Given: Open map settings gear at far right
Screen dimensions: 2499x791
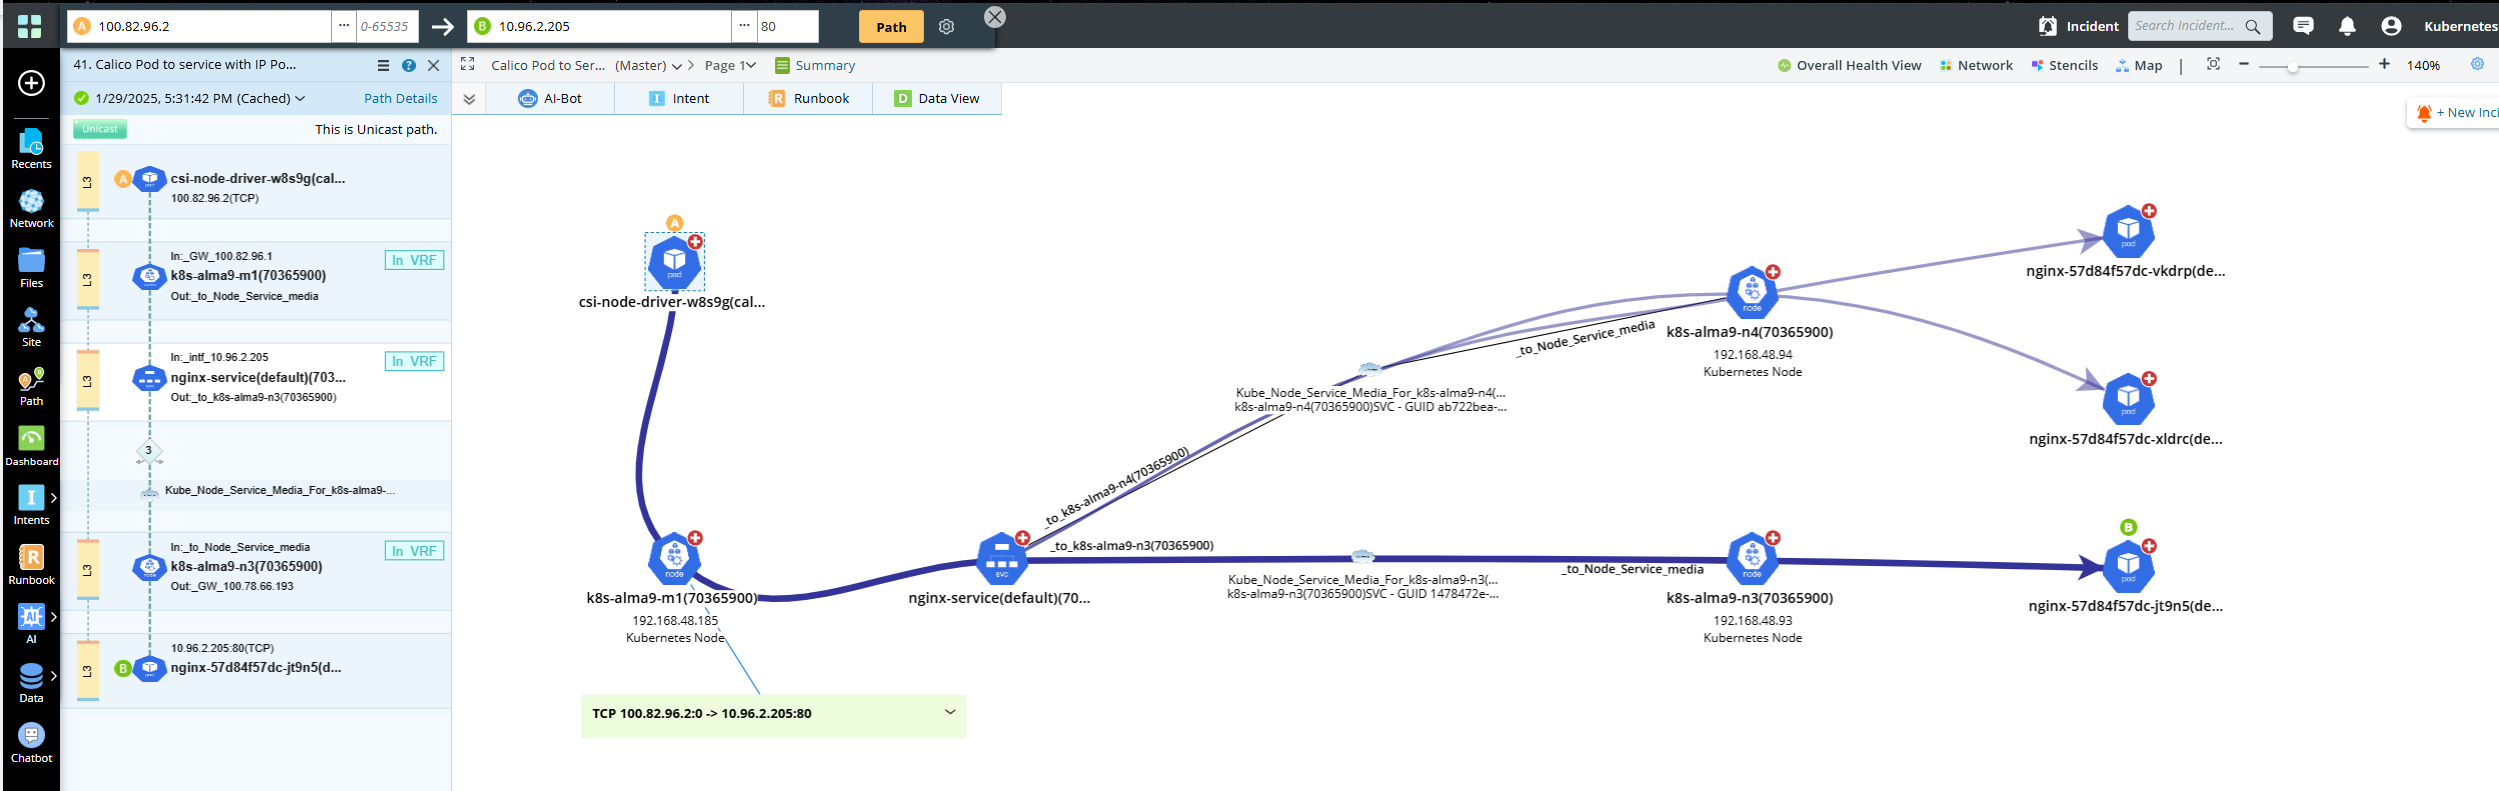Looking at the screenshot, I should (x=2477, y=64).
